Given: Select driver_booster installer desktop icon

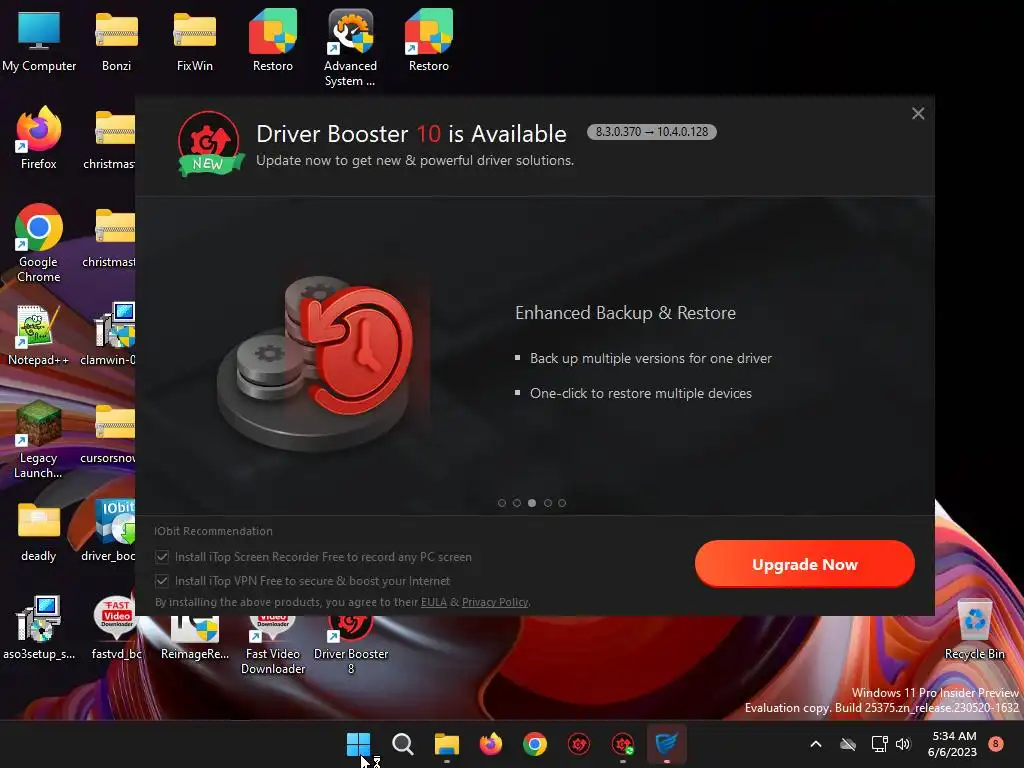Looking at the screenshot, I should (x=108, y=532).
